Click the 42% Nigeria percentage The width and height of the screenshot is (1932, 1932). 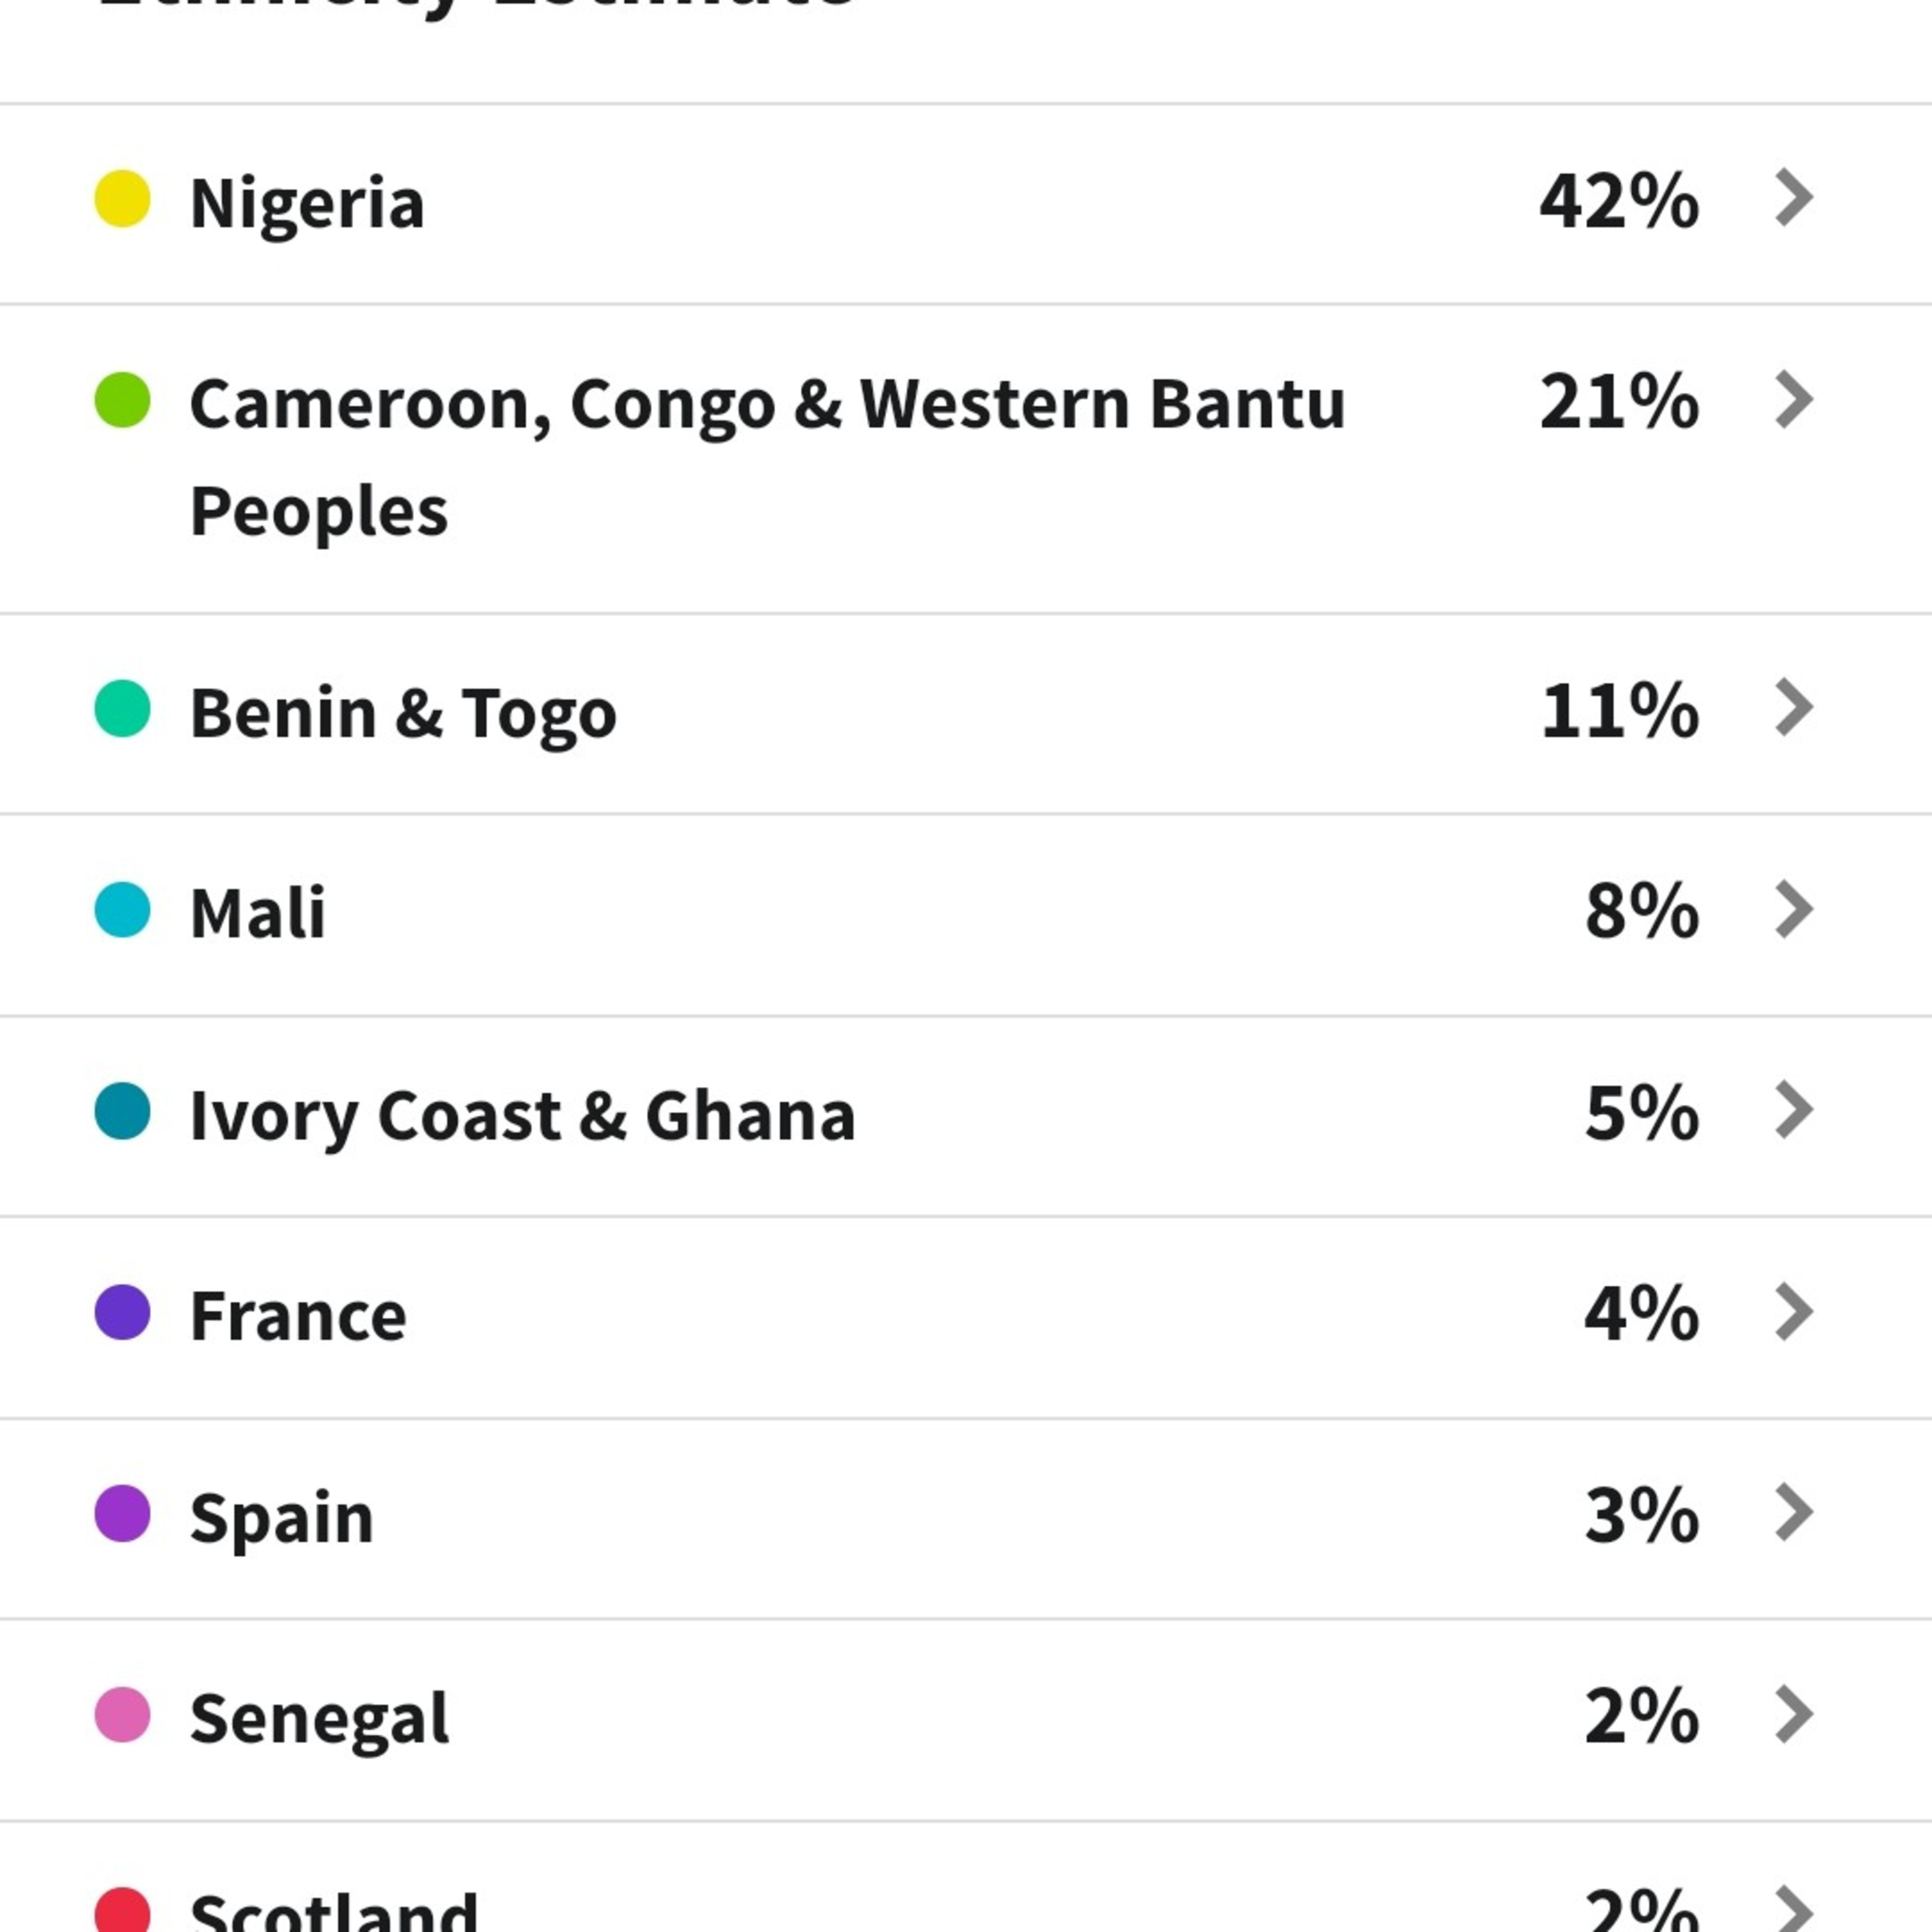click(x=1618, y=201)
